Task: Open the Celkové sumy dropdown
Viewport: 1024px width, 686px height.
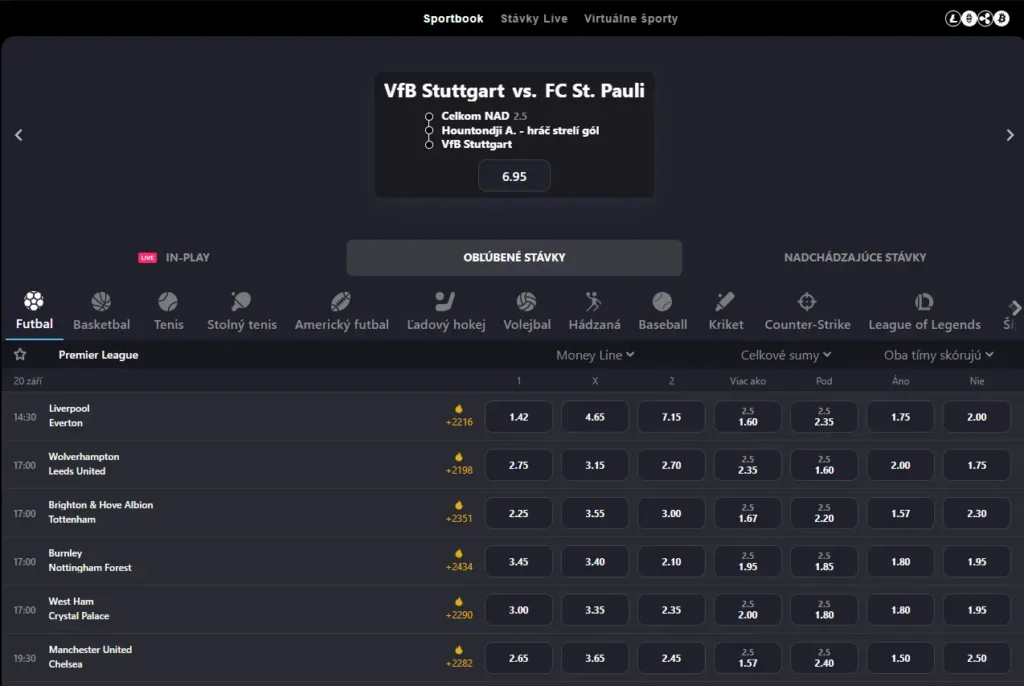Action: point(786,355)
